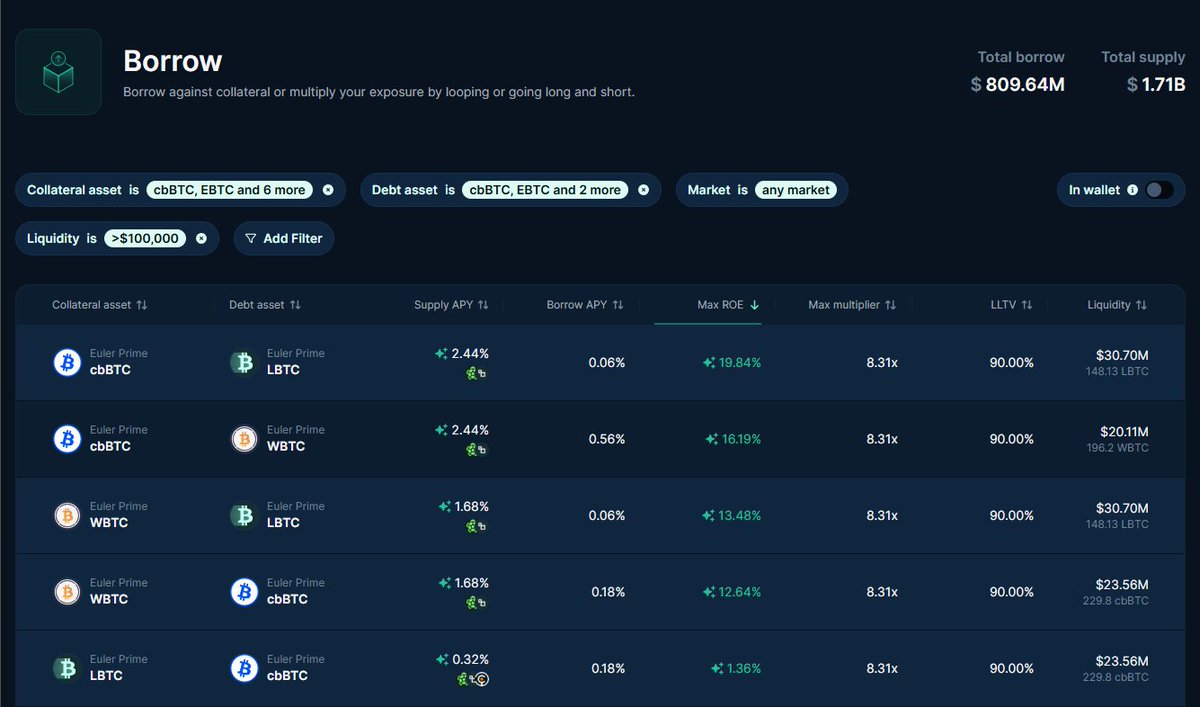
Task: Click cbBTC debt icon in WBTC/cbBTC row
Action: tap(244, 591)
